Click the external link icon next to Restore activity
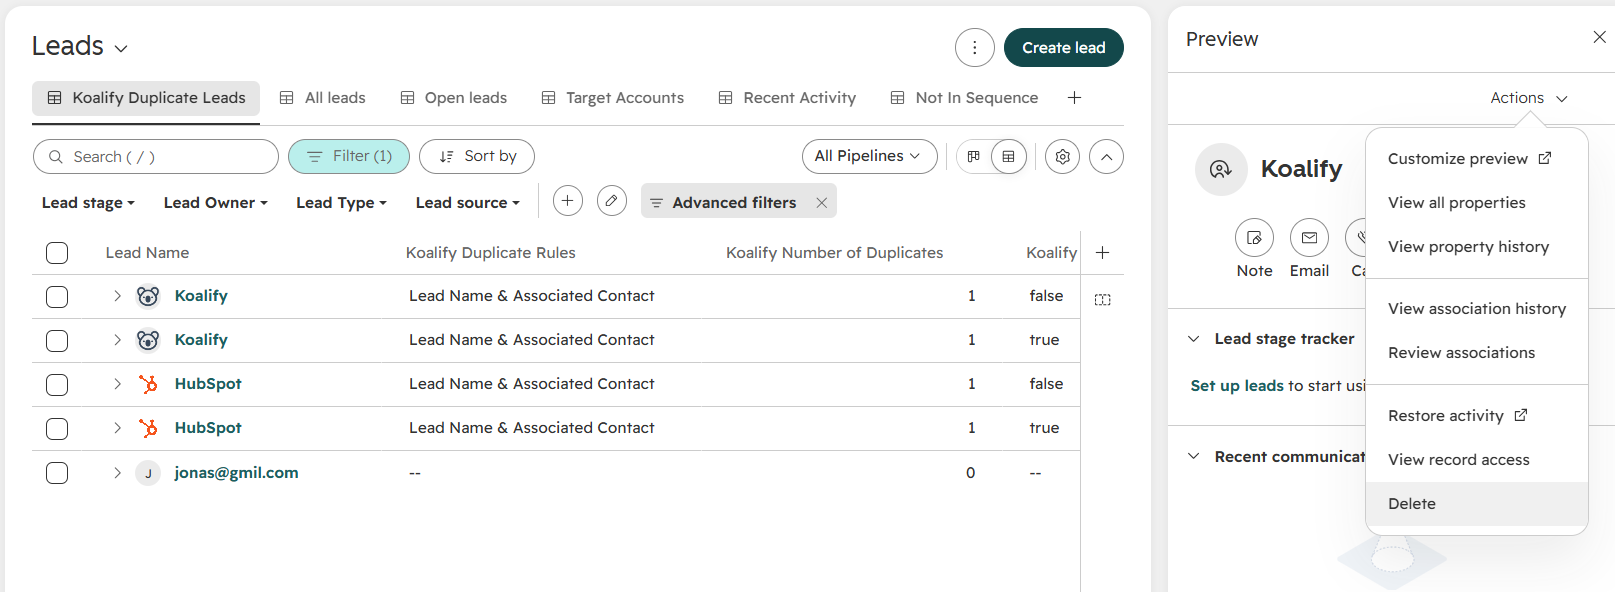Viewport: 1615px width, 592px height. [x=1521, y=415]
